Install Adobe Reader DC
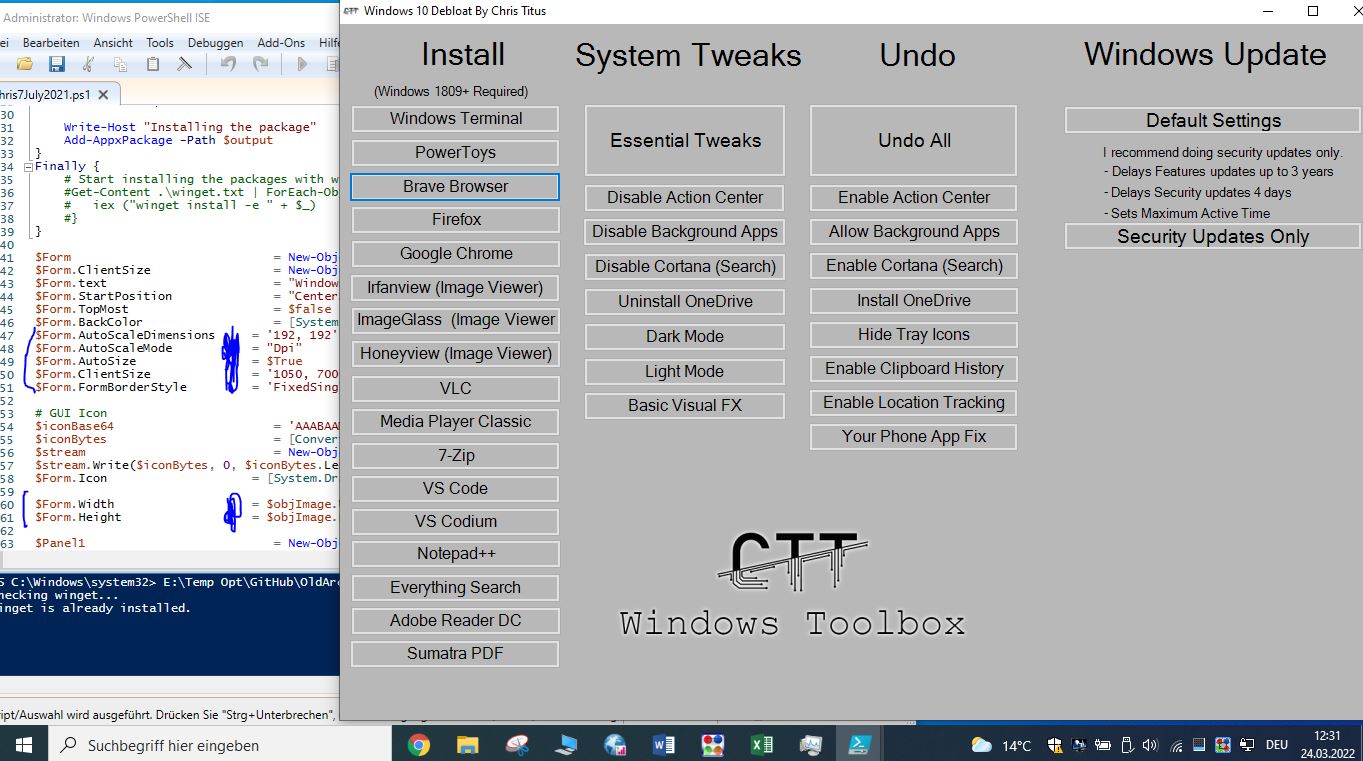 pos(456,621)
